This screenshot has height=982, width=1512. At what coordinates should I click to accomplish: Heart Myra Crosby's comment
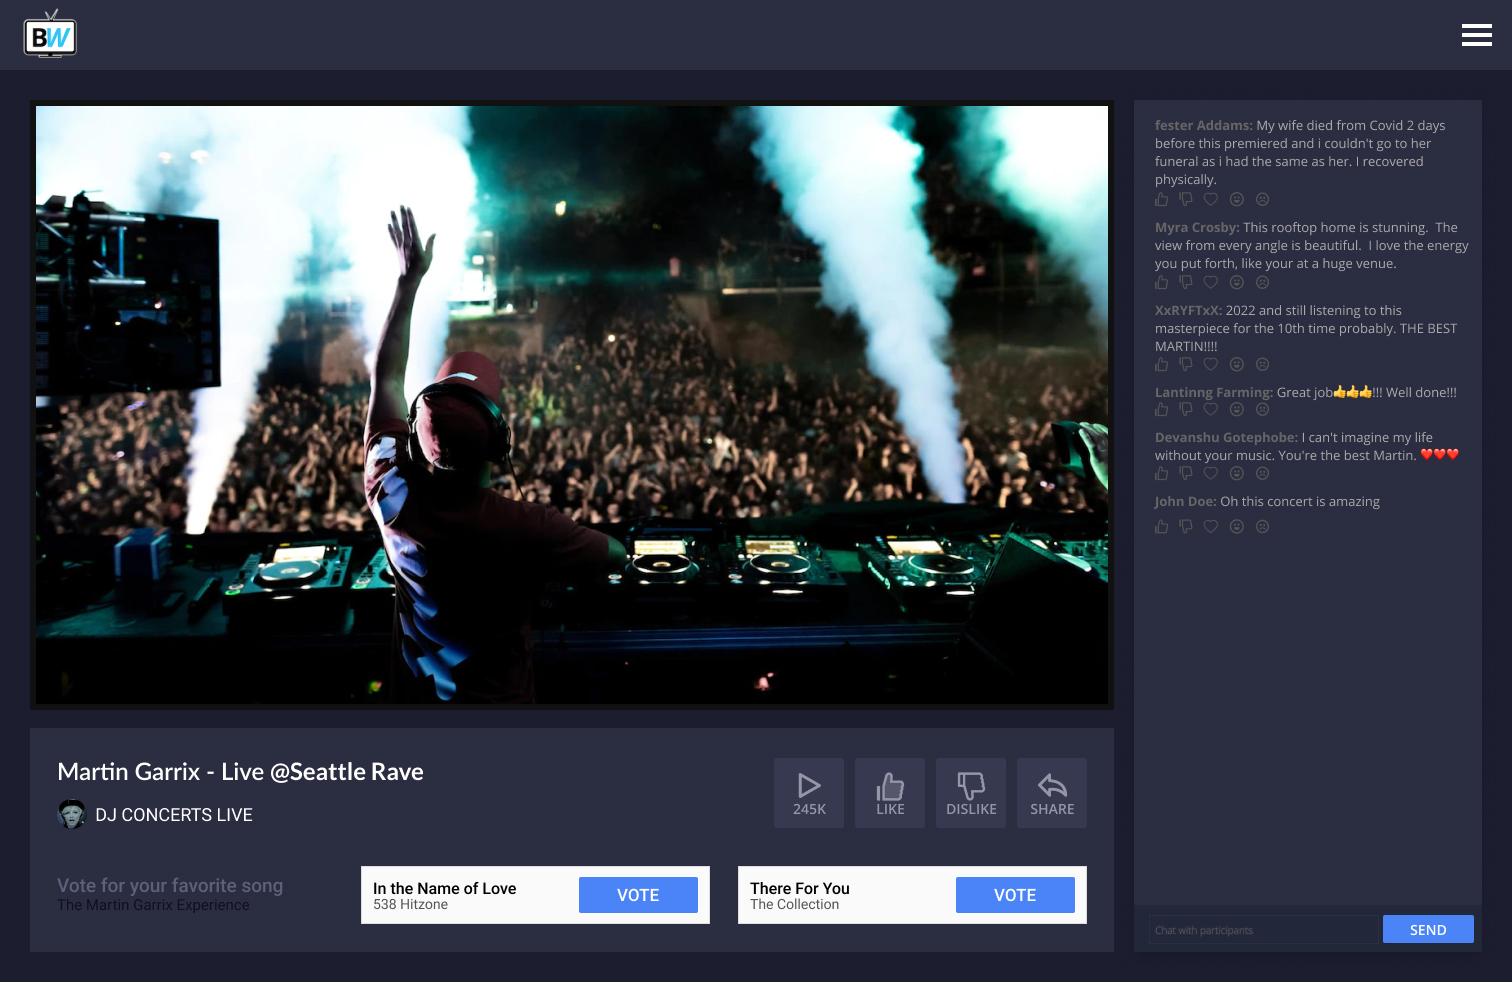pos(1211,282)
